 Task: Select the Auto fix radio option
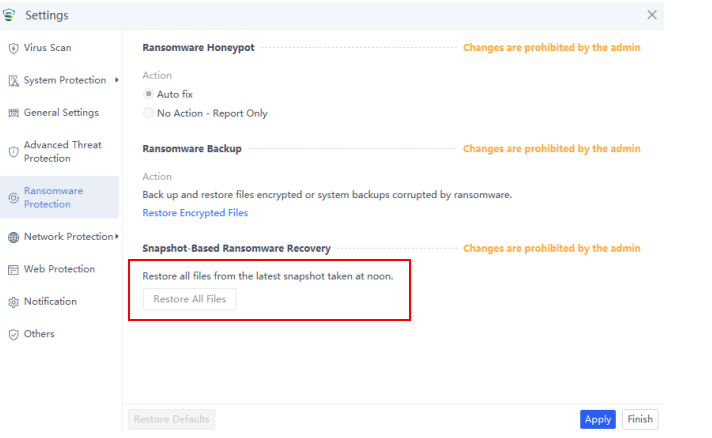(x=149, y=94)
